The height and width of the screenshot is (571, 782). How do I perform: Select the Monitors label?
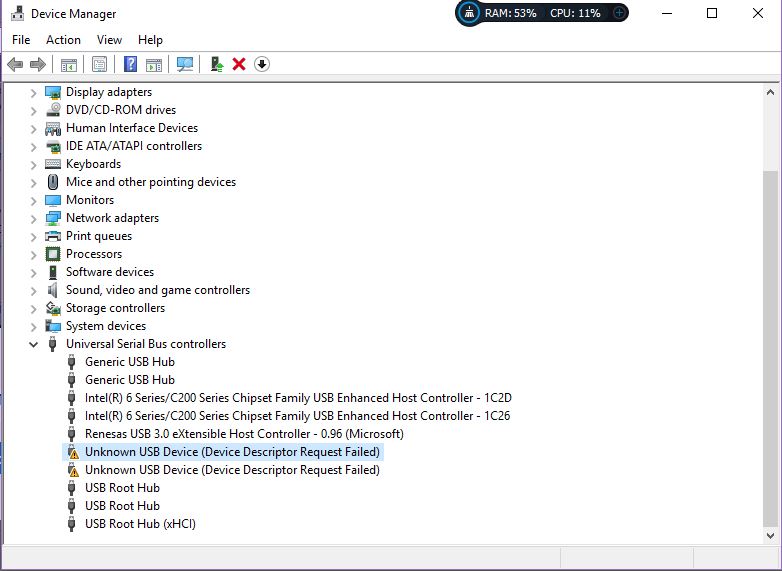pos(90,200)
